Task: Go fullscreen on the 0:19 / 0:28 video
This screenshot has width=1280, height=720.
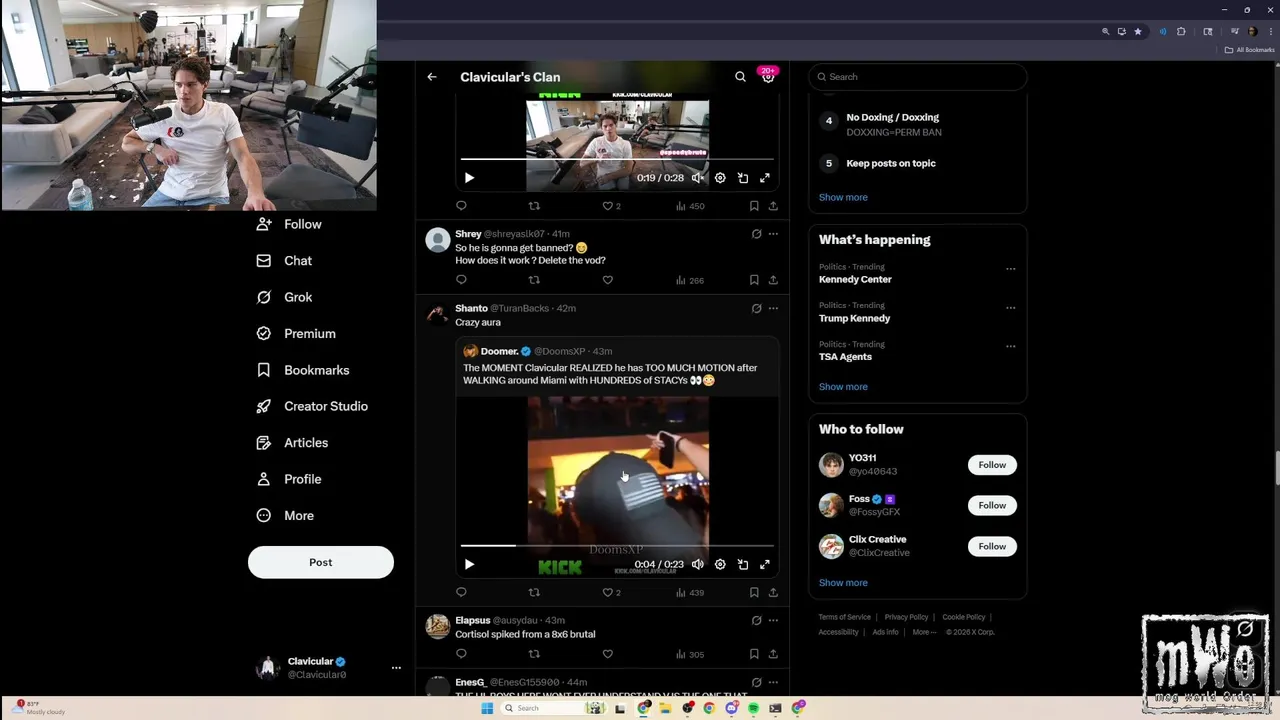Action: coord(765,178)
